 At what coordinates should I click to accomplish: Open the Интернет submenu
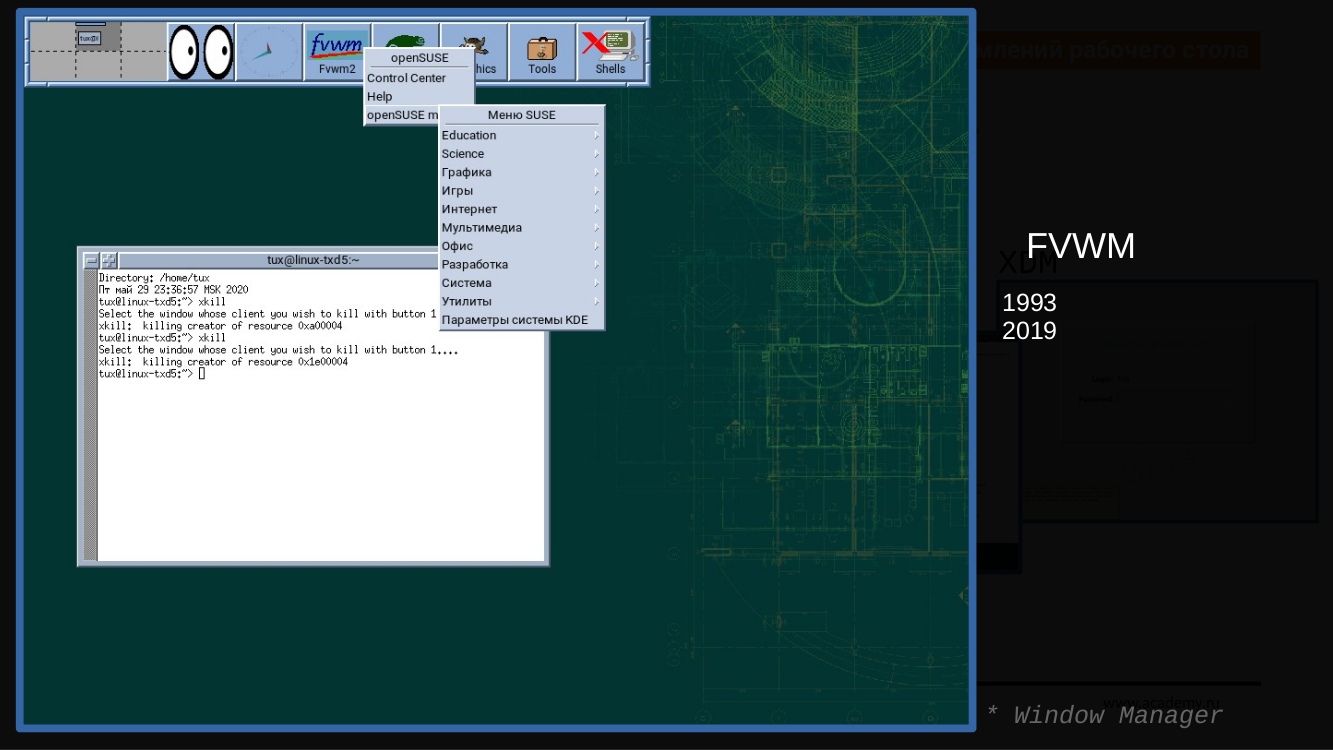[522, 209]
